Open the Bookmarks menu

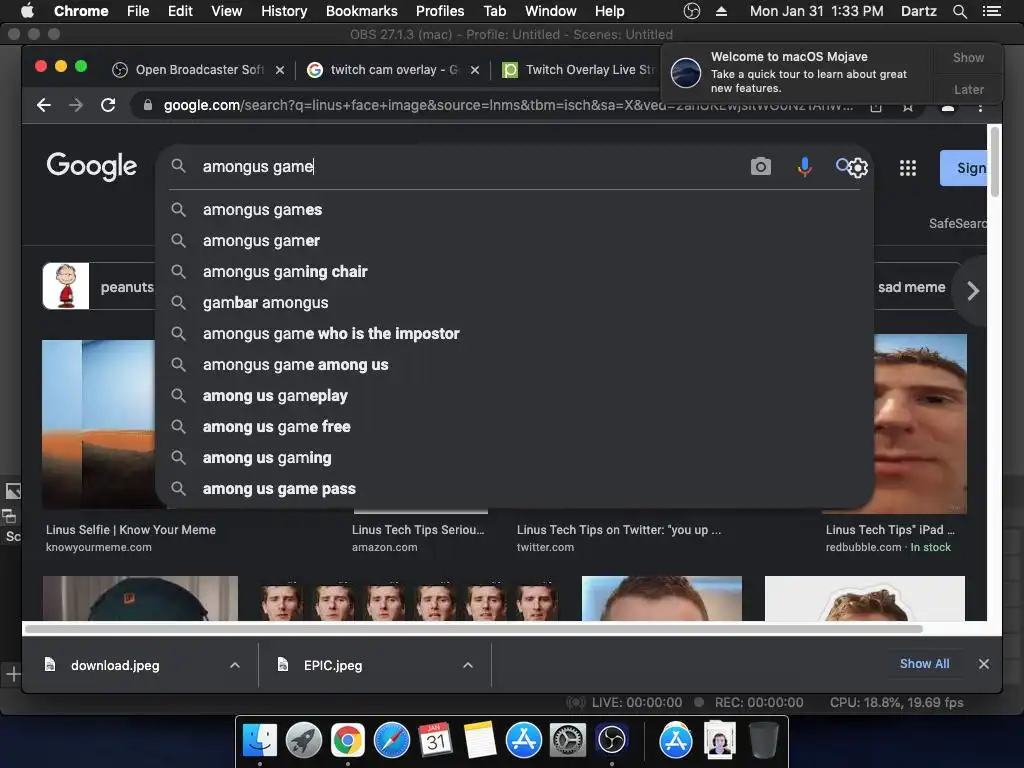(x=362, y=11)
